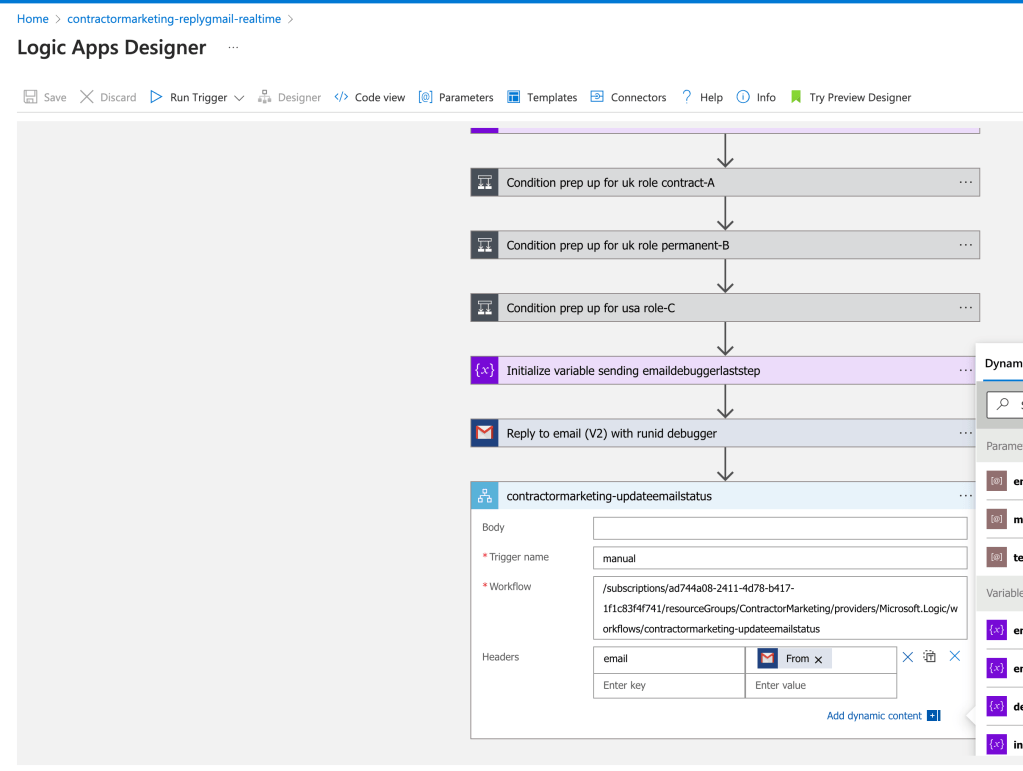Open menu for contractormarketing-updateemailstatus action
Image resolution: width=1023 pixels, height=771 pixels.
tap(966, 496)
